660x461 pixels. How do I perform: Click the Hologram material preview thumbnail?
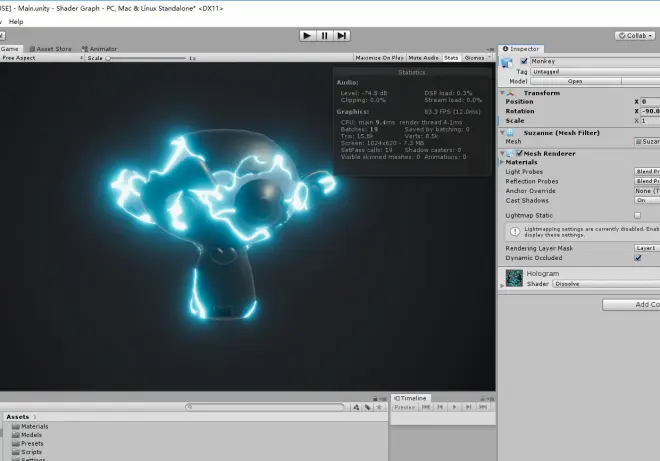[x=514, y=278]
